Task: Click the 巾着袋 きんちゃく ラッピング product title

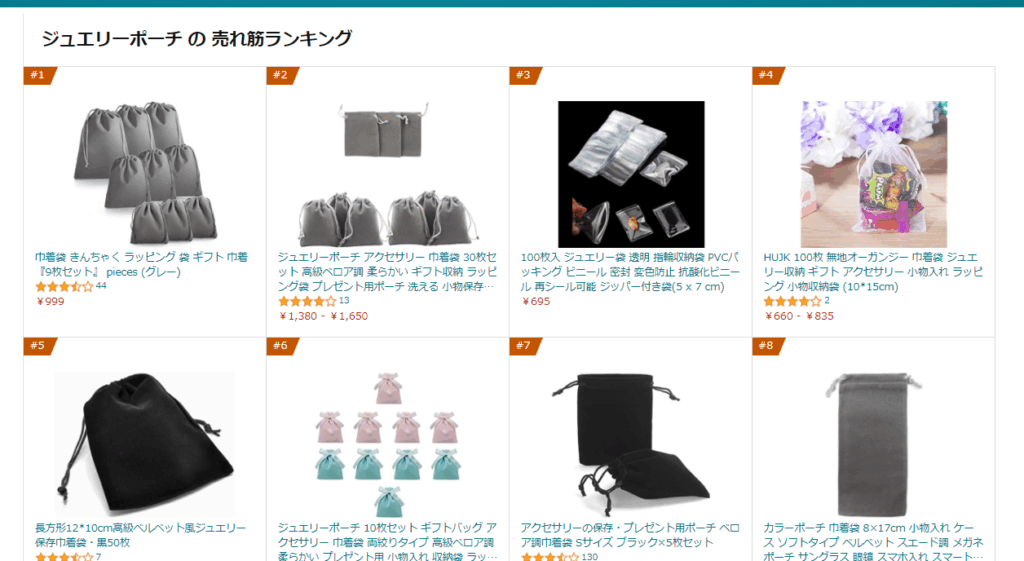Action: coord(141,264)
